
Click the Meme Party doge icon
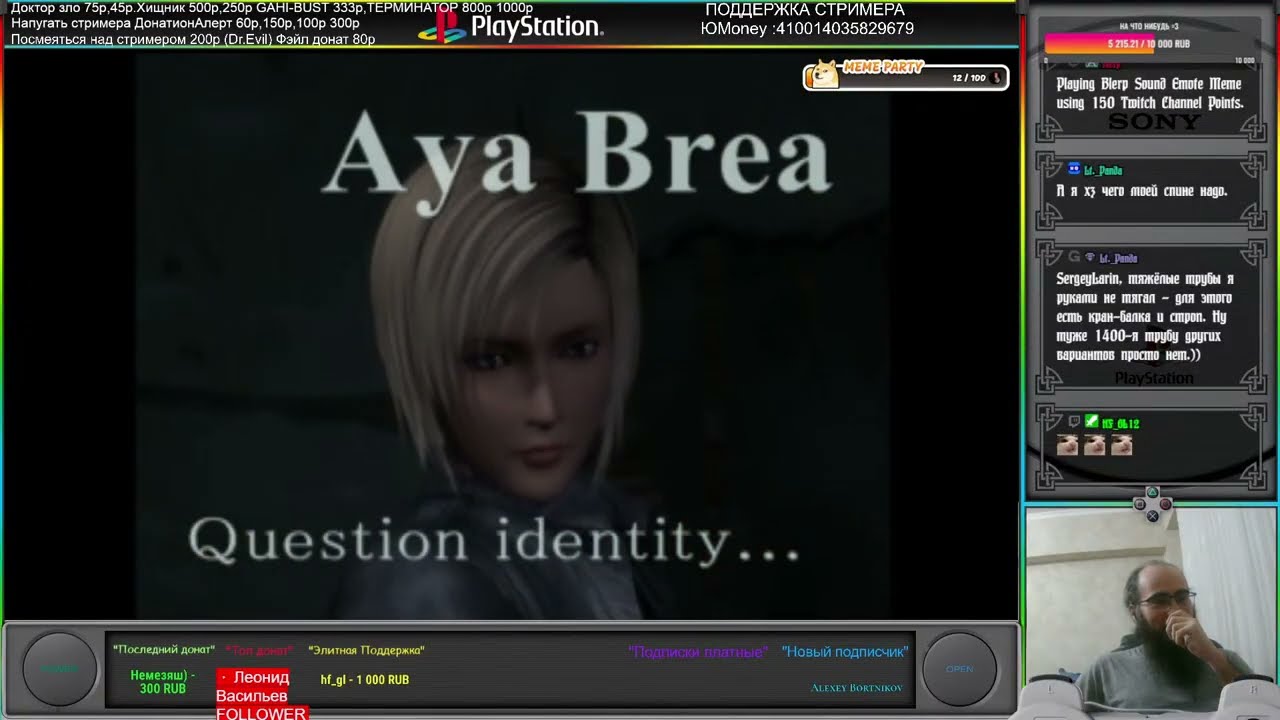(x=823, y=76)
